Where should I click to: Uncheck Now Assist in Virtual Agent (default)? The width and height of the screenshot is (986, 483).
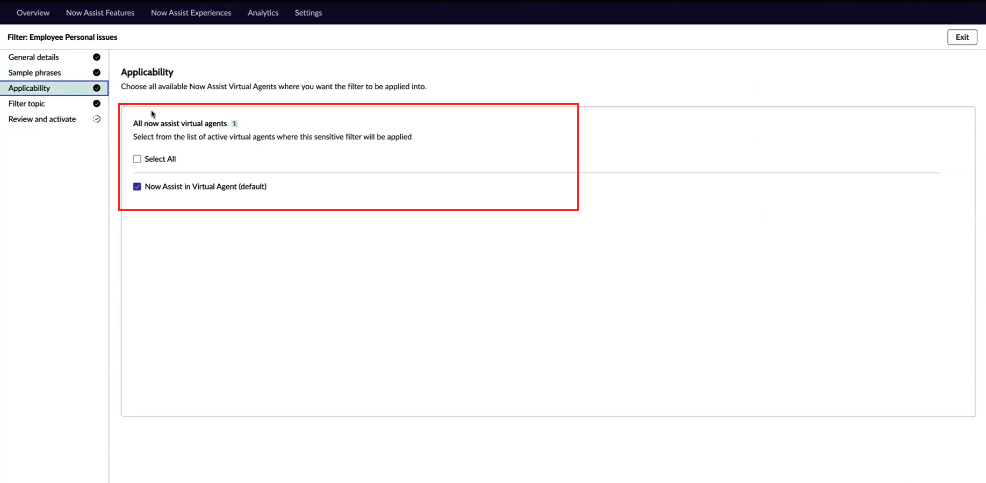[x=137, y=187]
